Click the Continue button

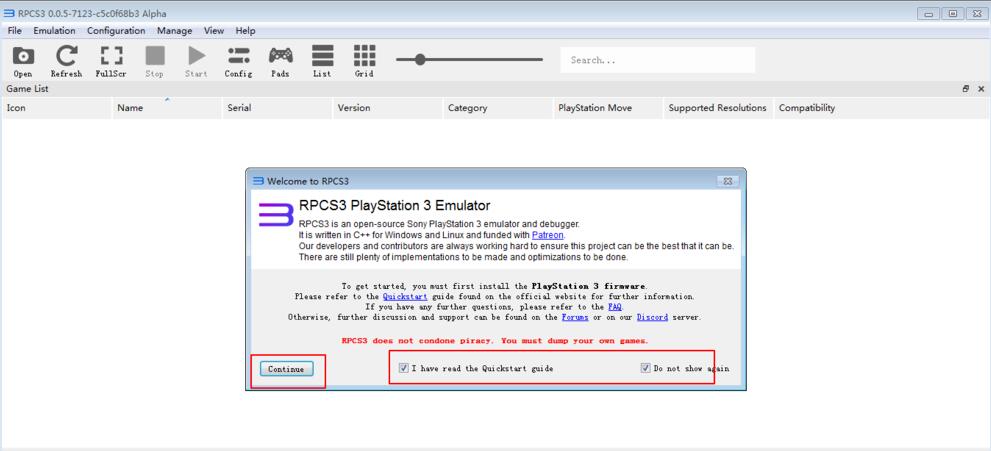286,369
